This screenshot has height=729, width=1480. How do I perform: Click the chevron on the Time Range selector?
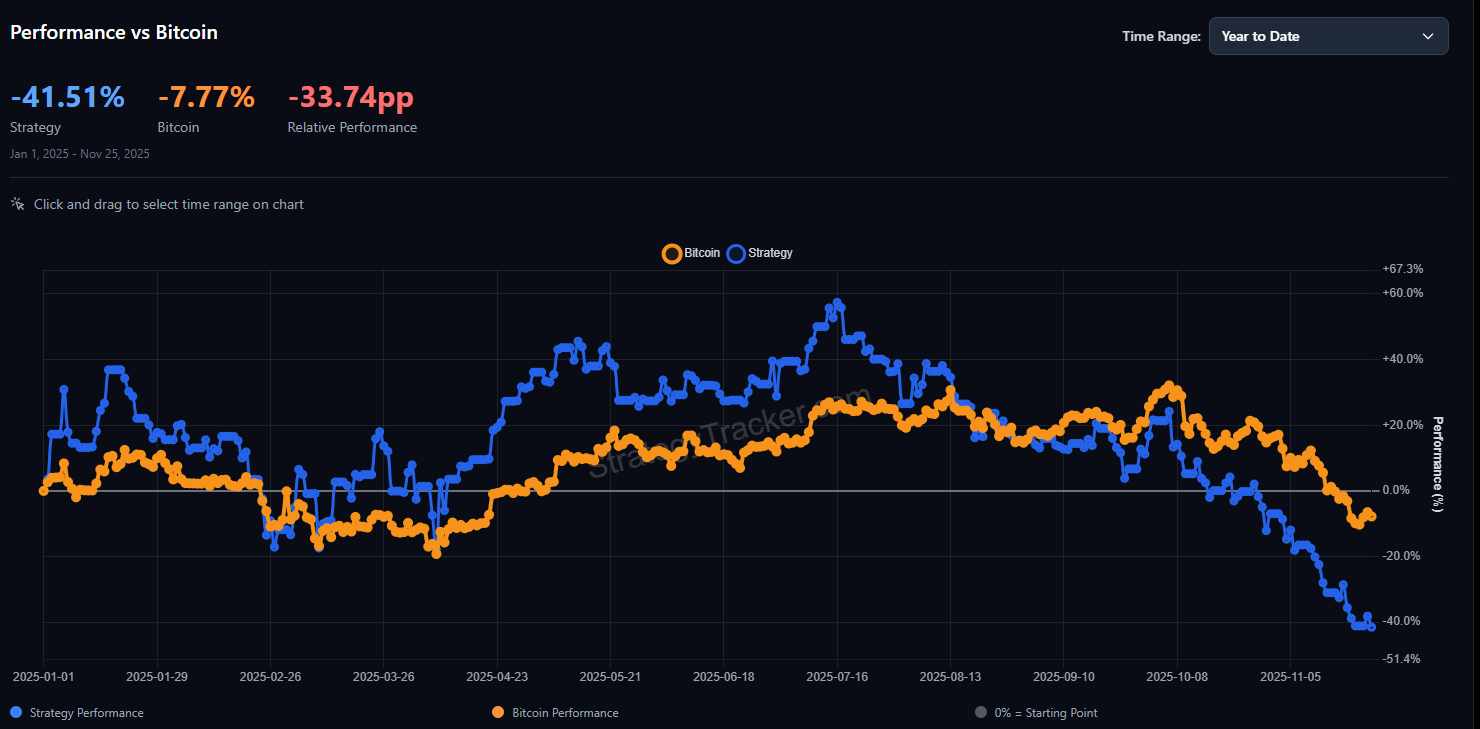[x=1427, y=35]
